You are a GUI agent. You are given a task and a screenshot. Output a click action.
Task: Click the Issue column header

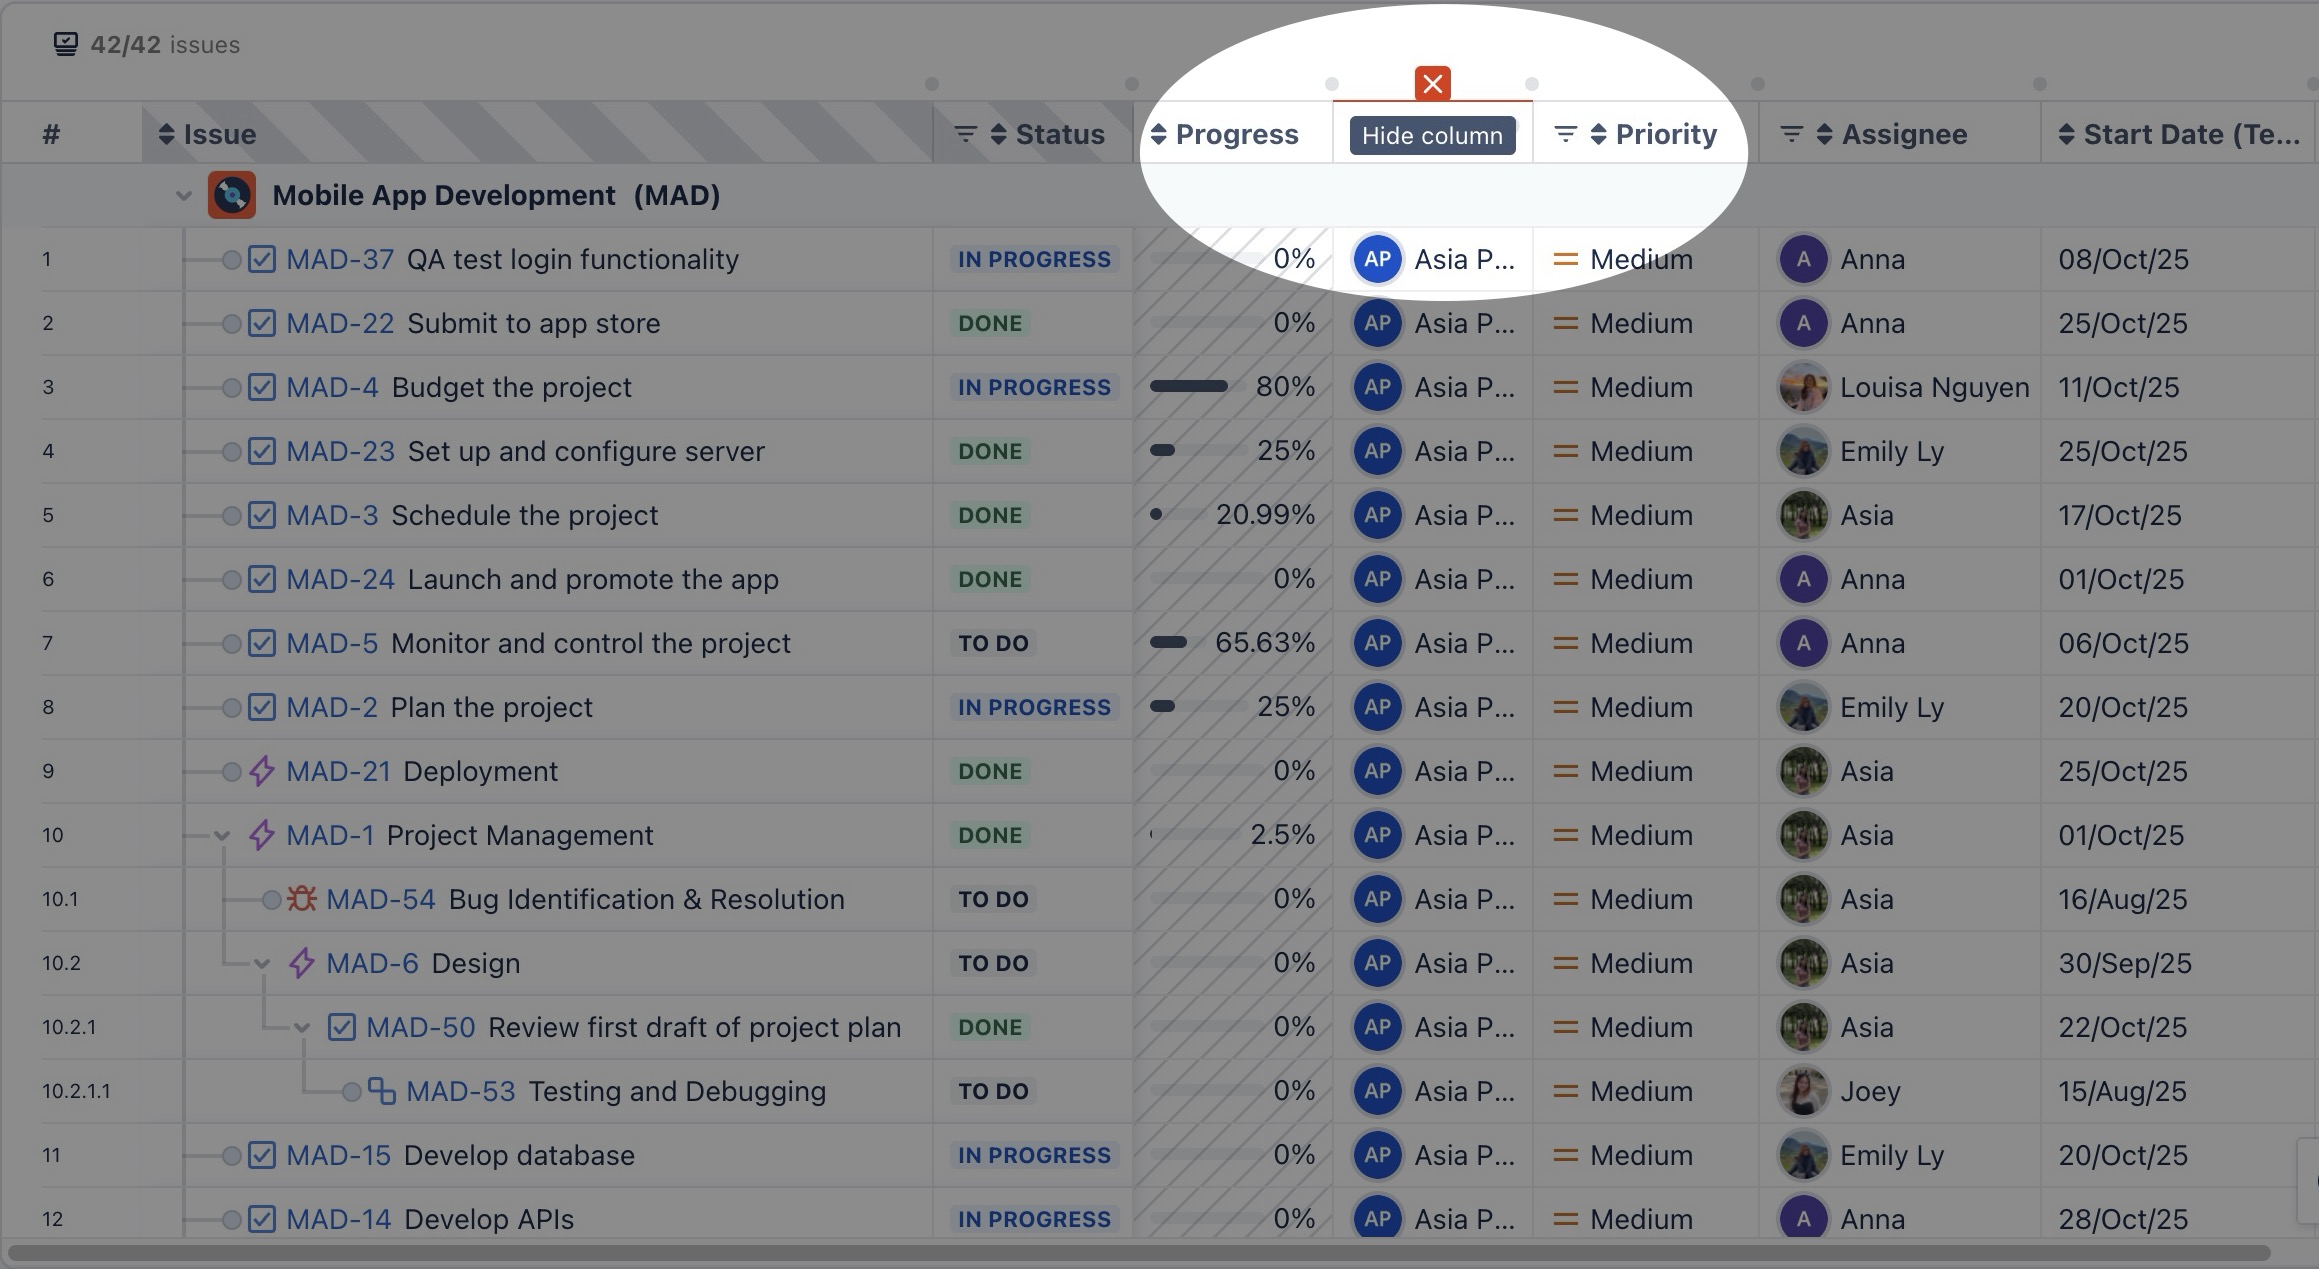pos(220,134)
